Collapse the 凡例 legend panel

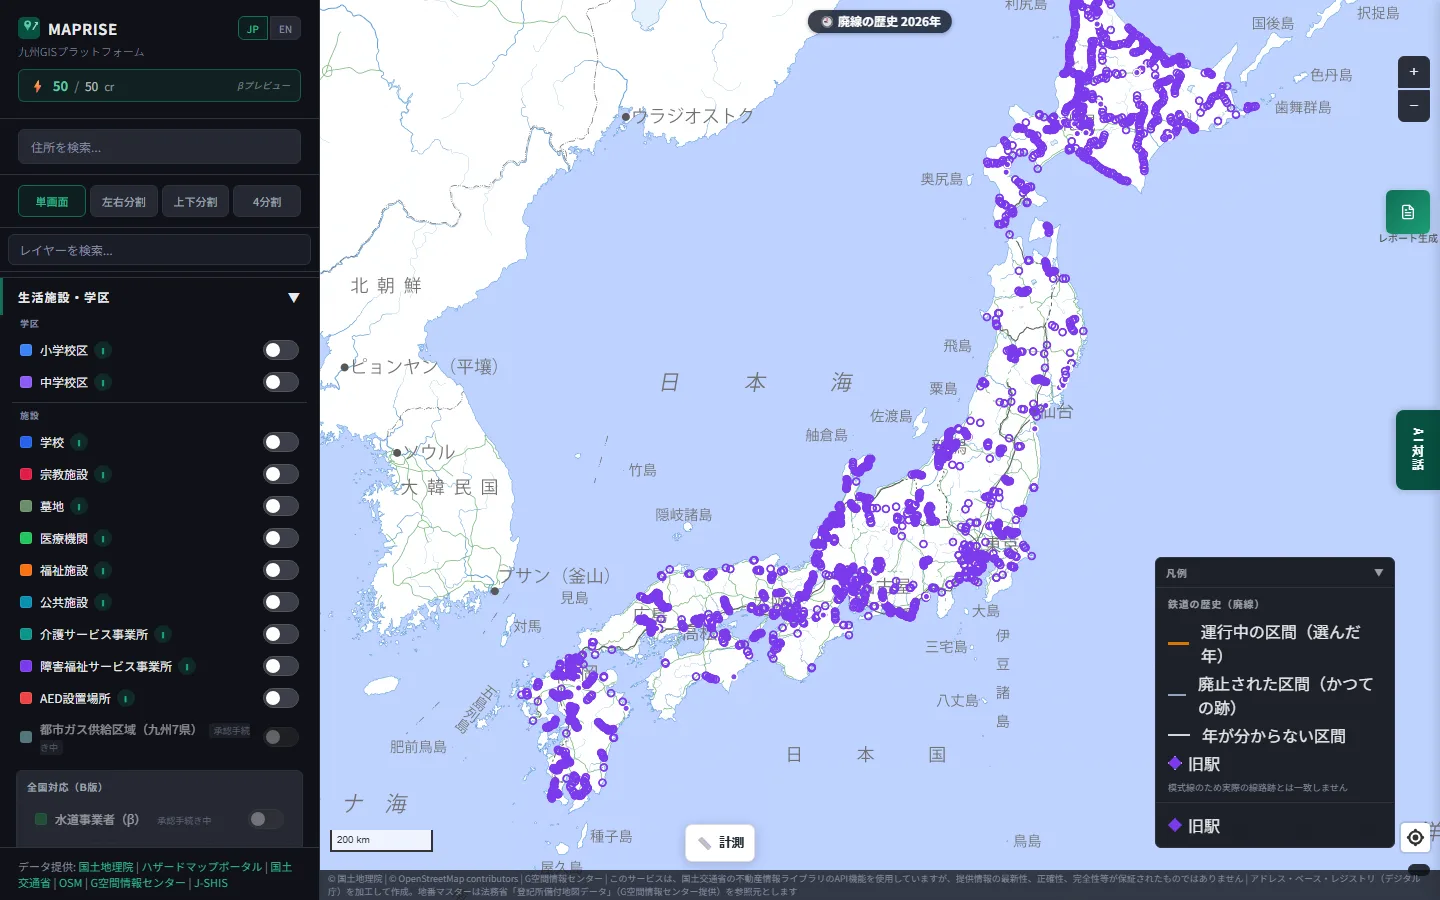[x=1379, y=573]
